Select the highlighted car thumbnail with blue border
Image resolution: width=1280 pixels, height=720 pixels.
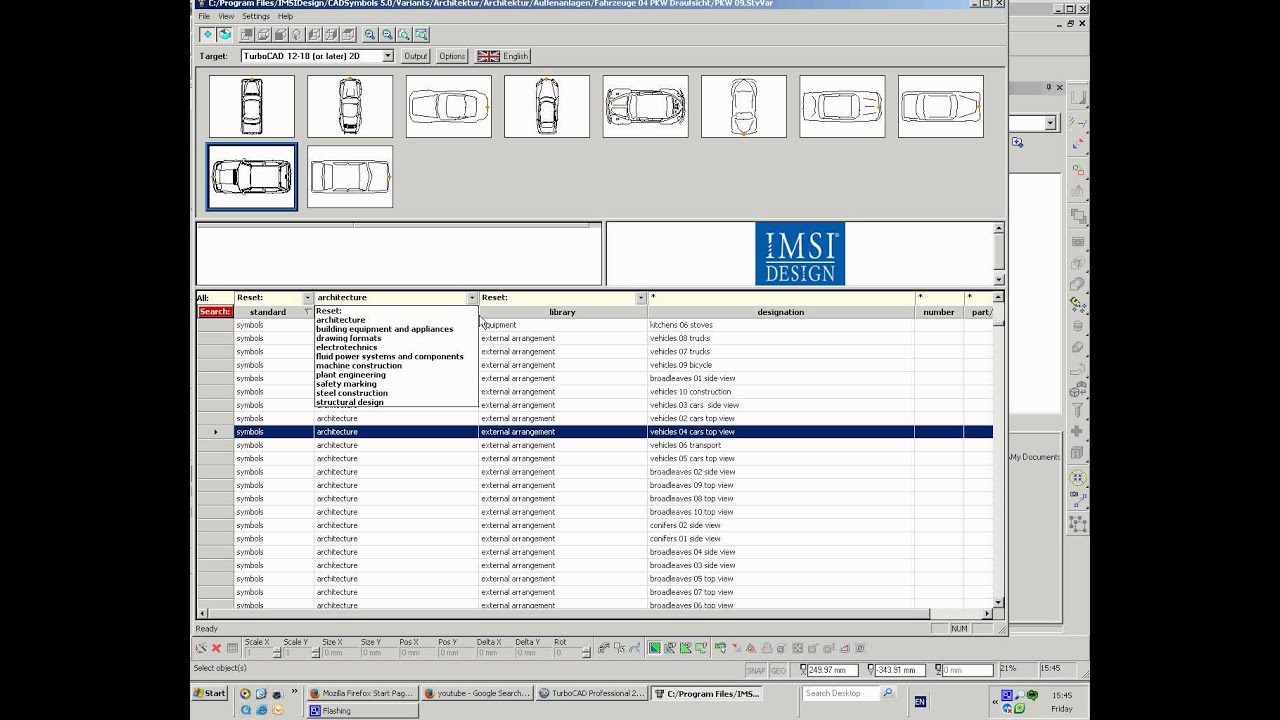coord(252,177)
